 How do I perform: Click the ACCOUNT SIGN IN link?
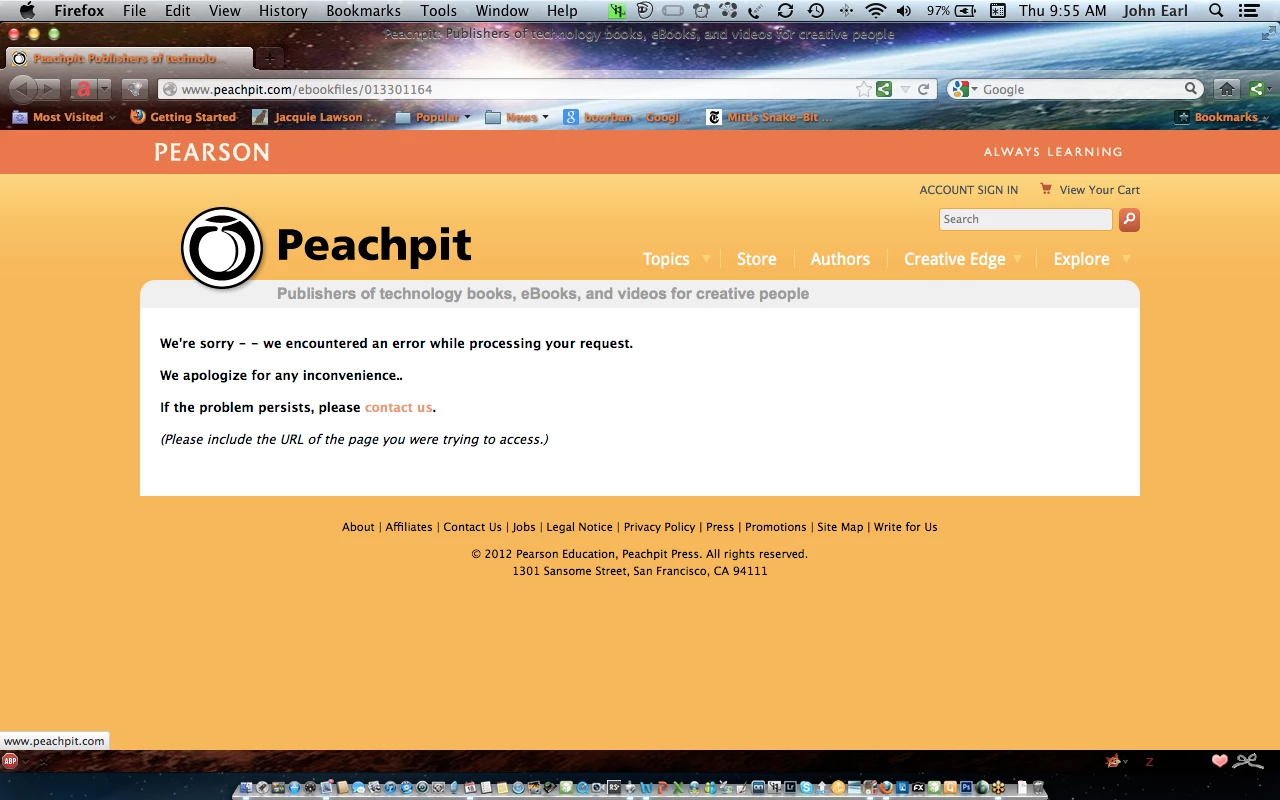click(x=969, y=190)
